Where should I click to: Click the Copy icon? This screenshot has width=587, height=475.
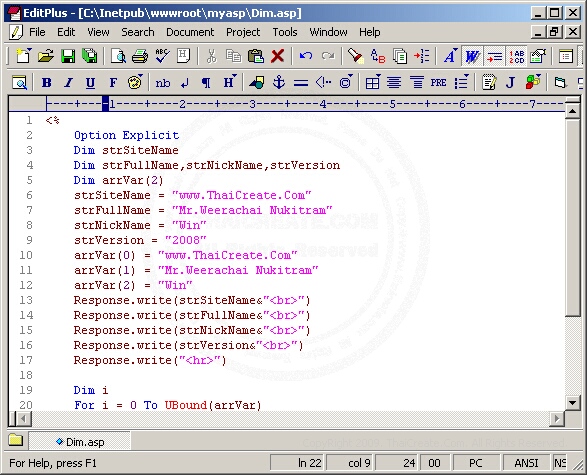[x=234, y=57]
